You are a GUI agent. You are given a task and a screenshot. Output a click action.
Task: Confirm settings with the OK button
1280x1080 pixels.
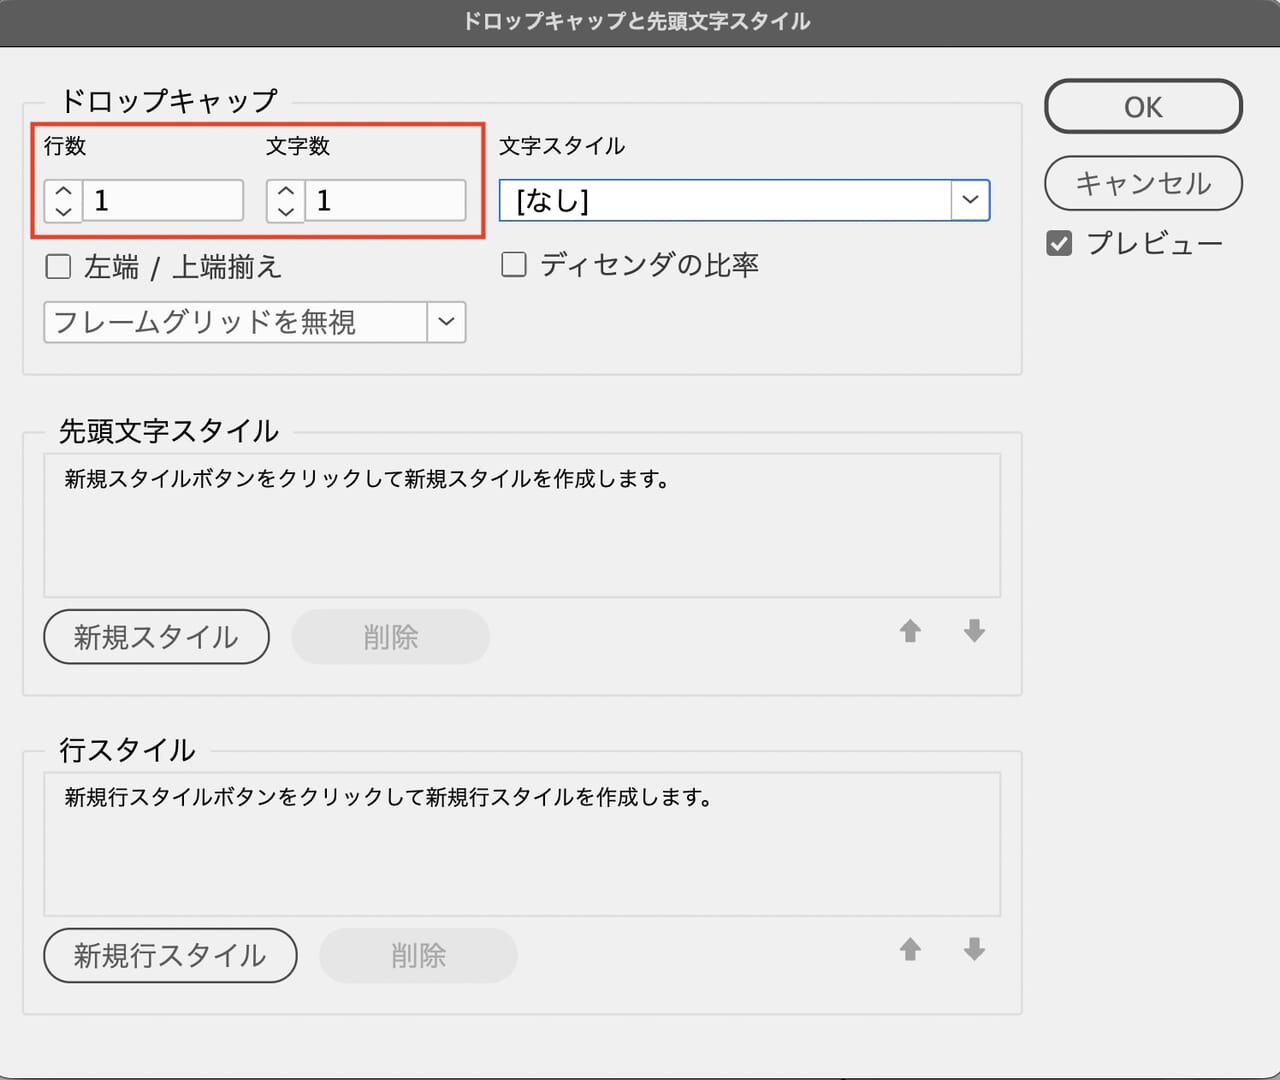coord(1143,106)
